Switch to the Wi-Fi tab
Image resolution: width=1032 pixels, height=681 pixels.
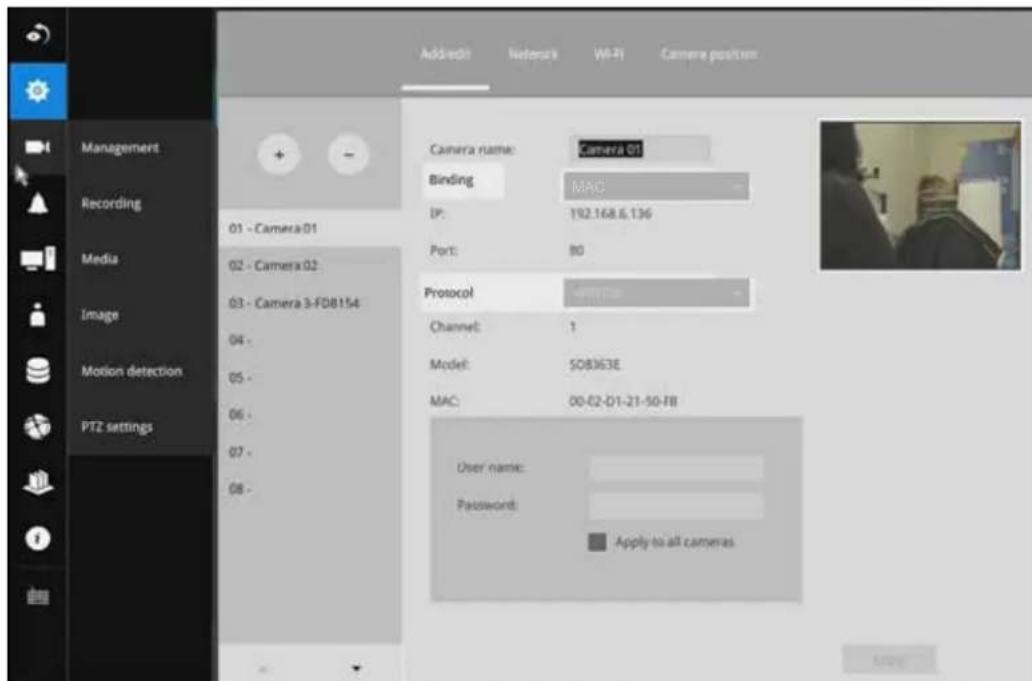[x=608, y=54]
